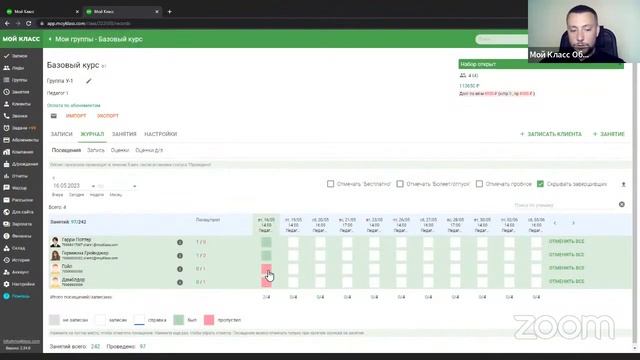Switch to НАСТРОЙКИ tab
640x360 pixels.
tap(161, 134)
